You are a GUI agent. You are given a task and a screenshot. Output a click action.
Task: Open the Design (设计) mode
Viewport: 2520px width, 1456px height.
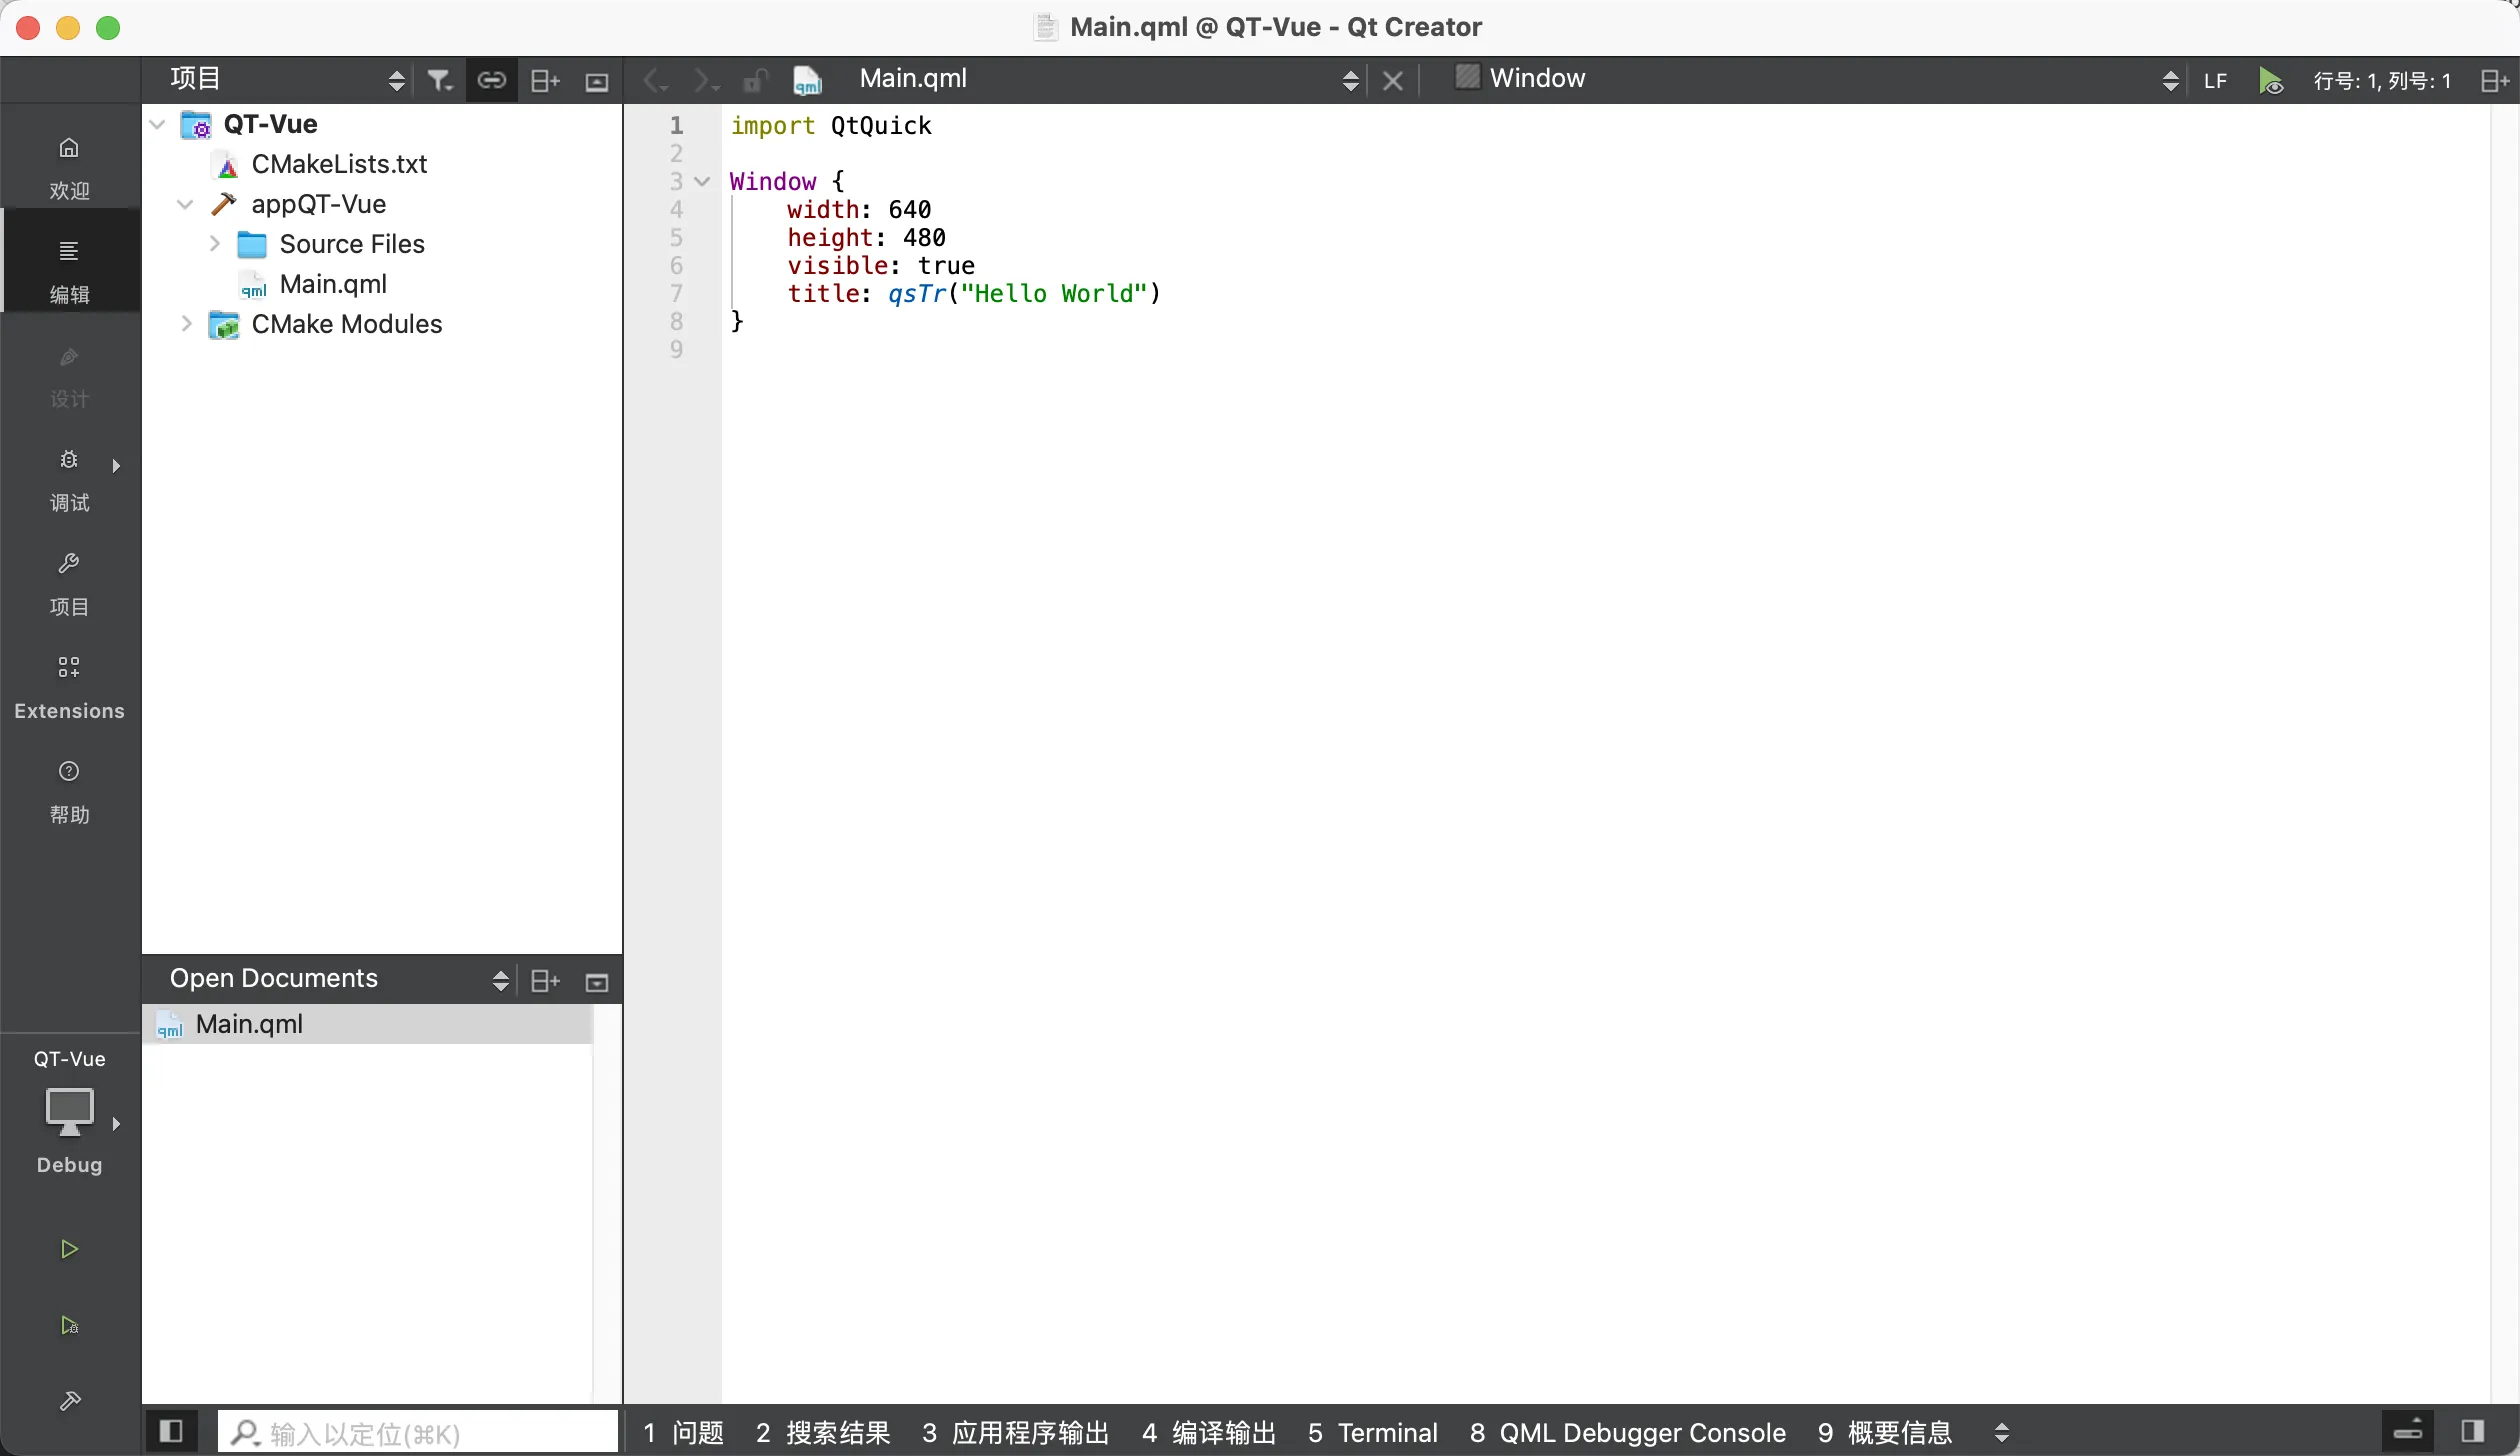pos(69,375)
